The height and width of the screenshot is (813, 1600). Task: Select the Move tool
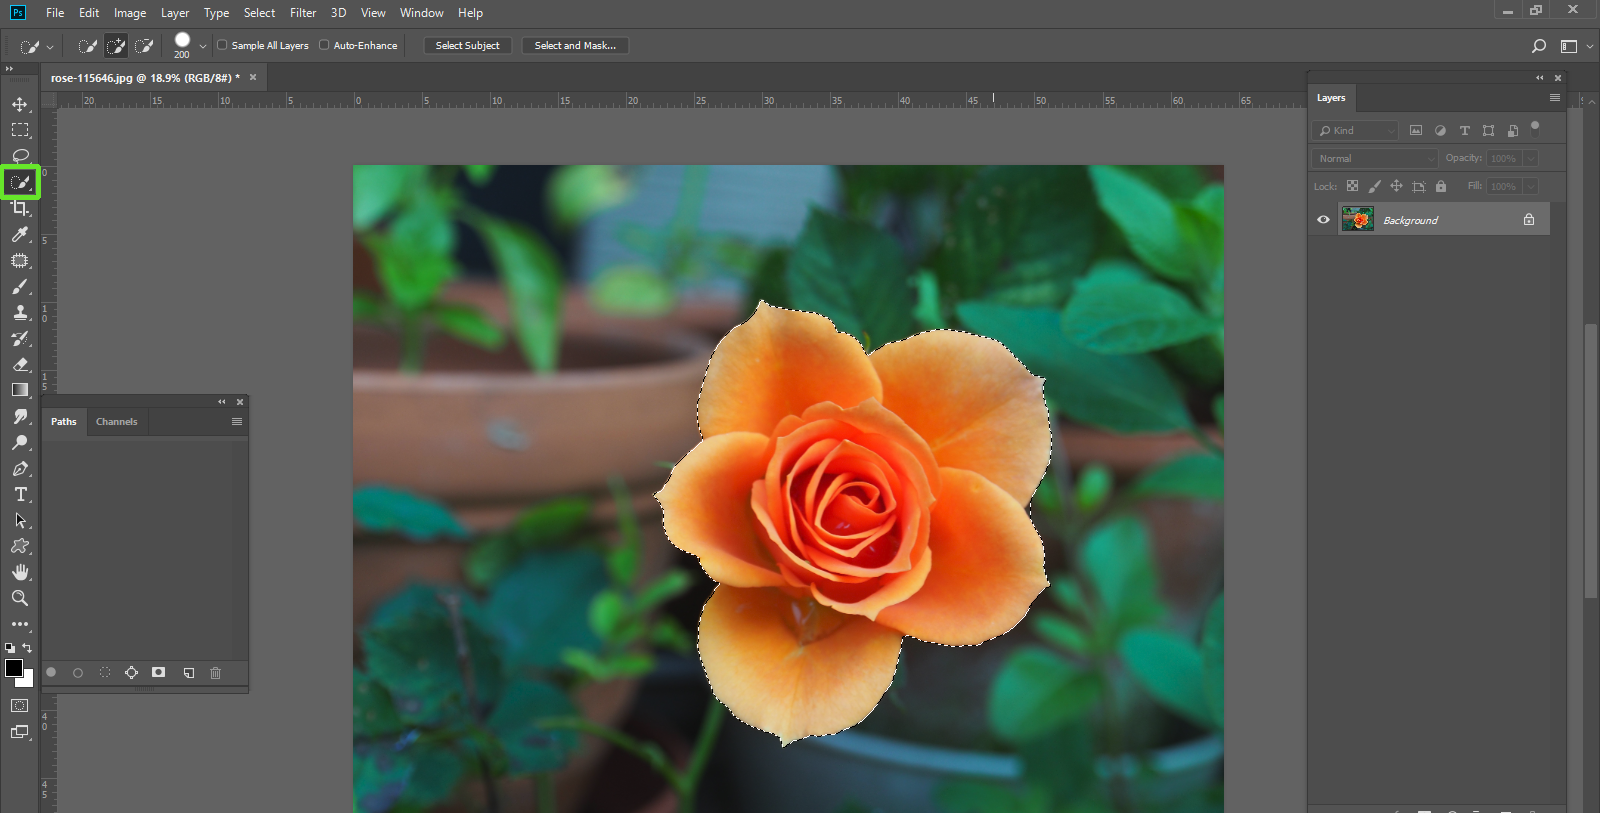(20, 104)
